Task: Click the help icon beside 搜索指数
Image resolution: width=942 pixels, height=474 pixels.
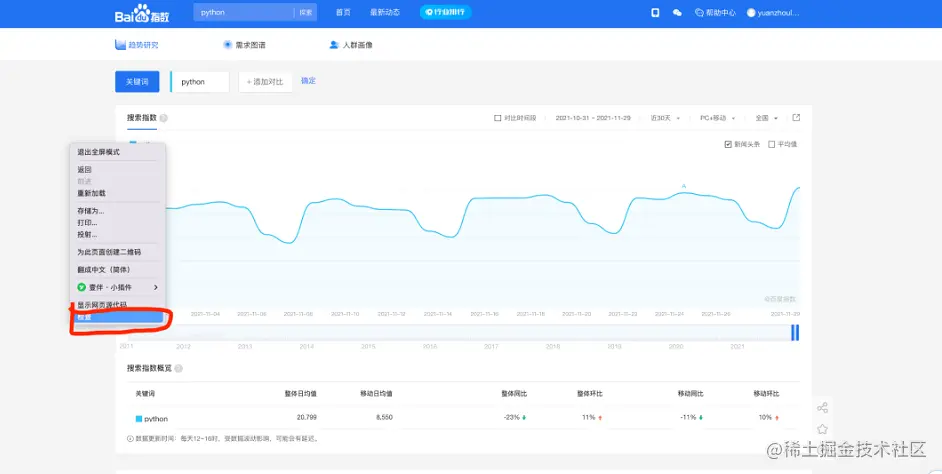Action: 164,118
